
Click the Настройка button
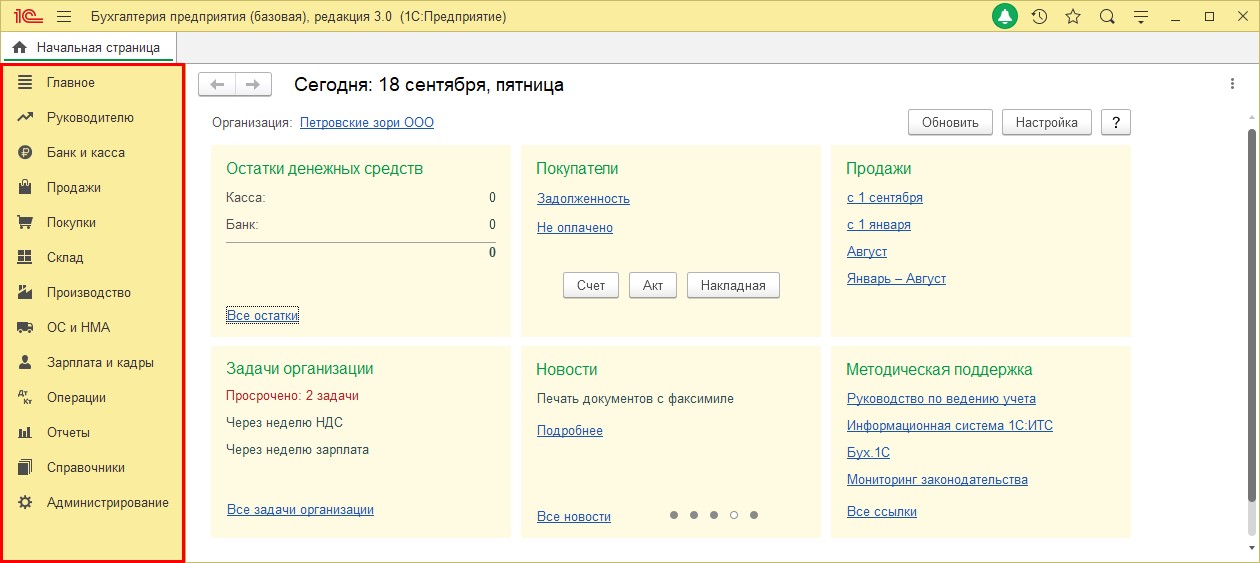pos(1047,122)
